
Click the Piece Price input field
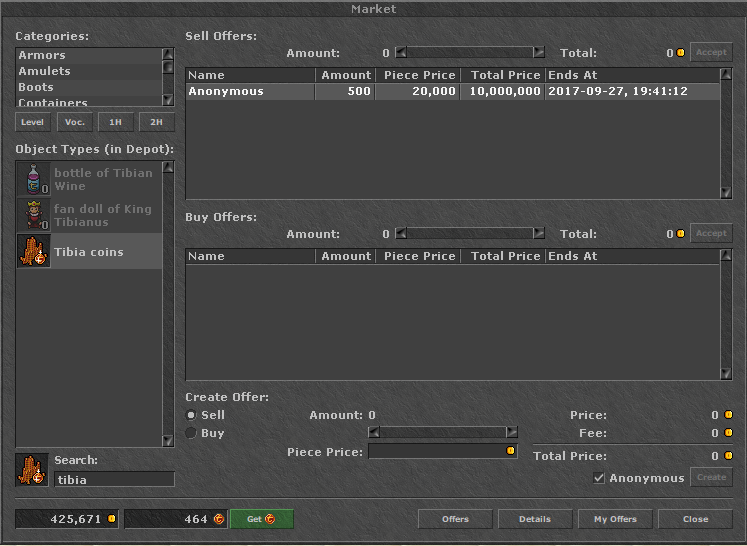click(443, 451)
